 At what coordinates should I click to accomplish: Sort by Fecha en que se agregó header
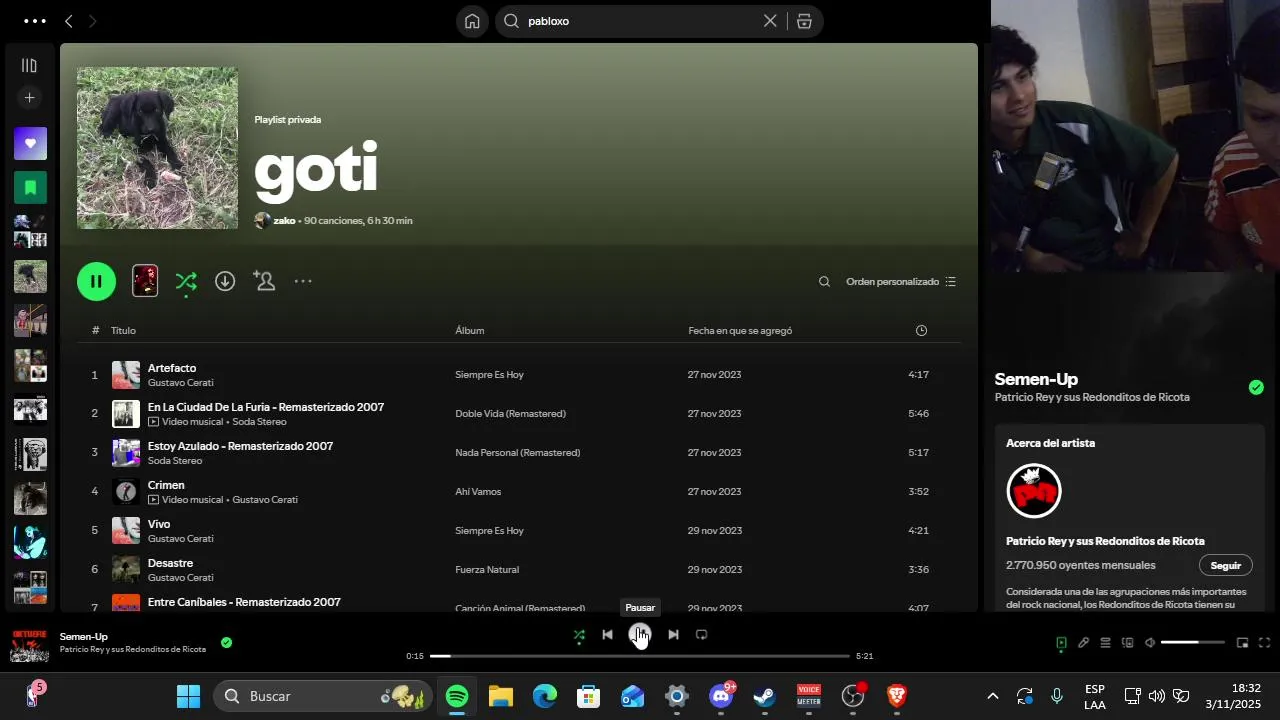pyautogui.click(x=740, y=331)
